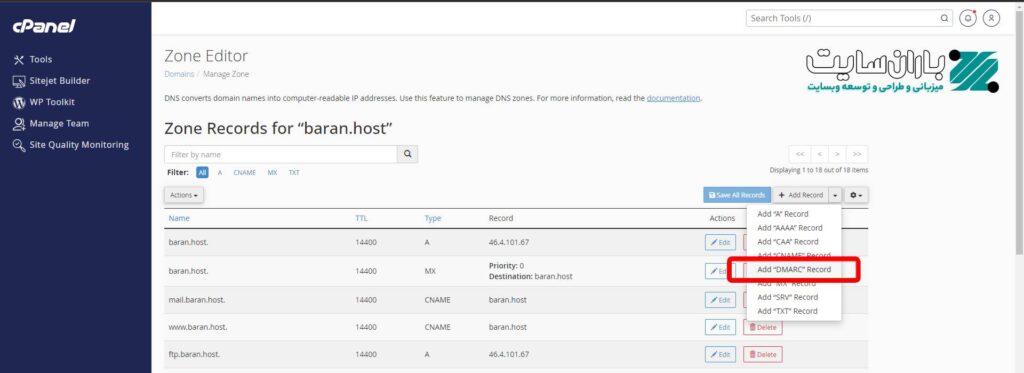Sort by the TTL column header
This screenshot has width=1024, height=373.
(361, 218)
